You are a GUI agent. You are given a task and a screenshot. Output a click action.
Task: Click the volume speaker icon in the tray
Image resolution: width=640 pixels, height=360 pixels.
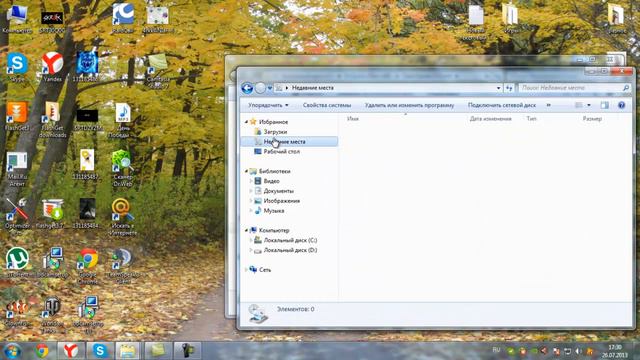pyautogui.click(x=578, y=351)
